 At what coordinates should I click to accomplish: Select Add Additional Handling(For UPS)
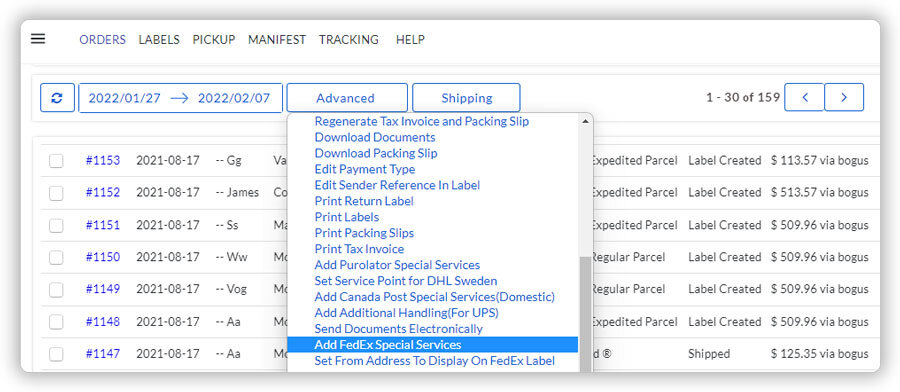406,313
